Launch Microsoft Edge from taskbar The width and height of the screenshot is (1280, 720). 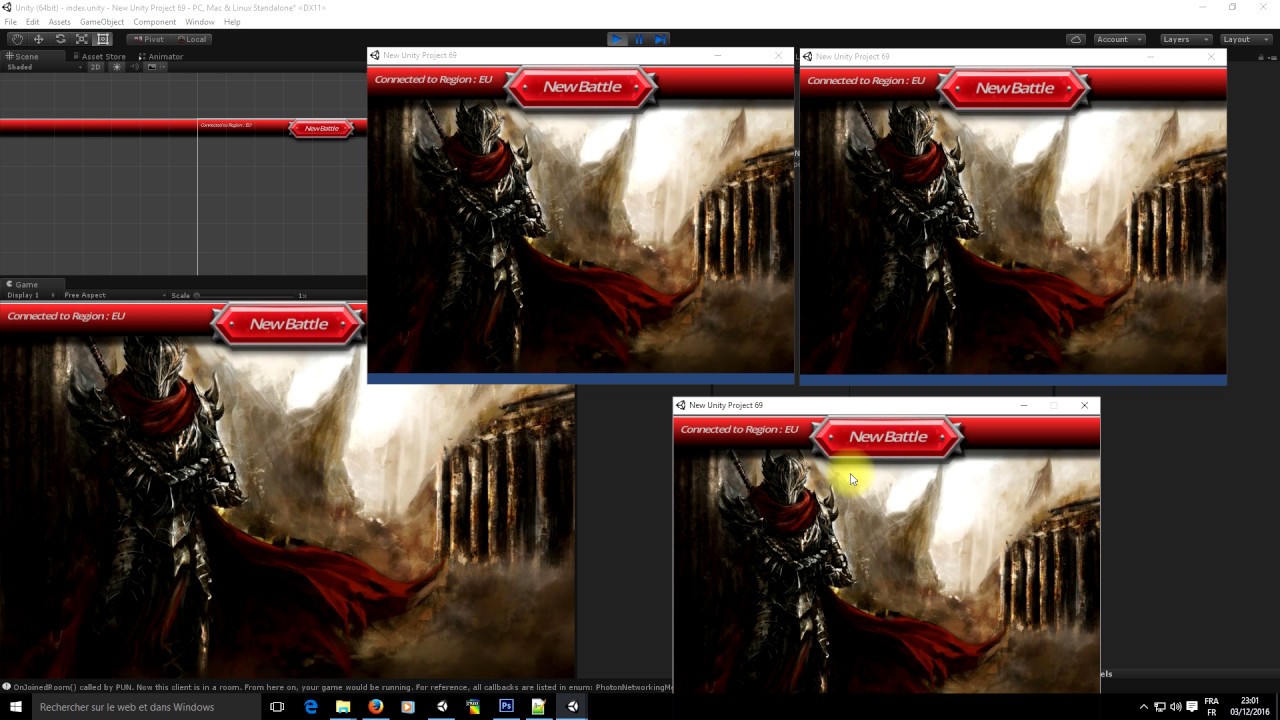coord(311,707)
